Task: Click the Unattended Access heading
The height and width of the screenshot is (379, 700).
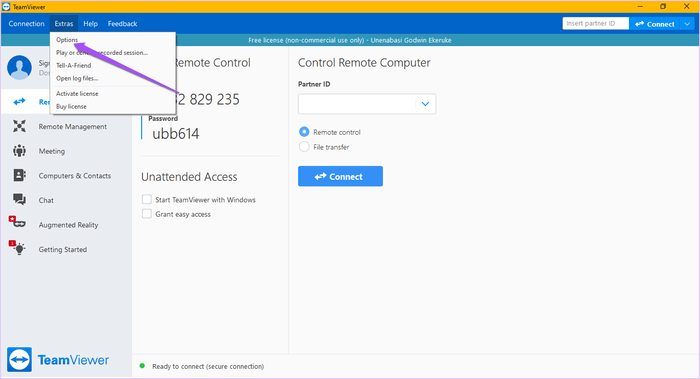Action: (189, 177)
